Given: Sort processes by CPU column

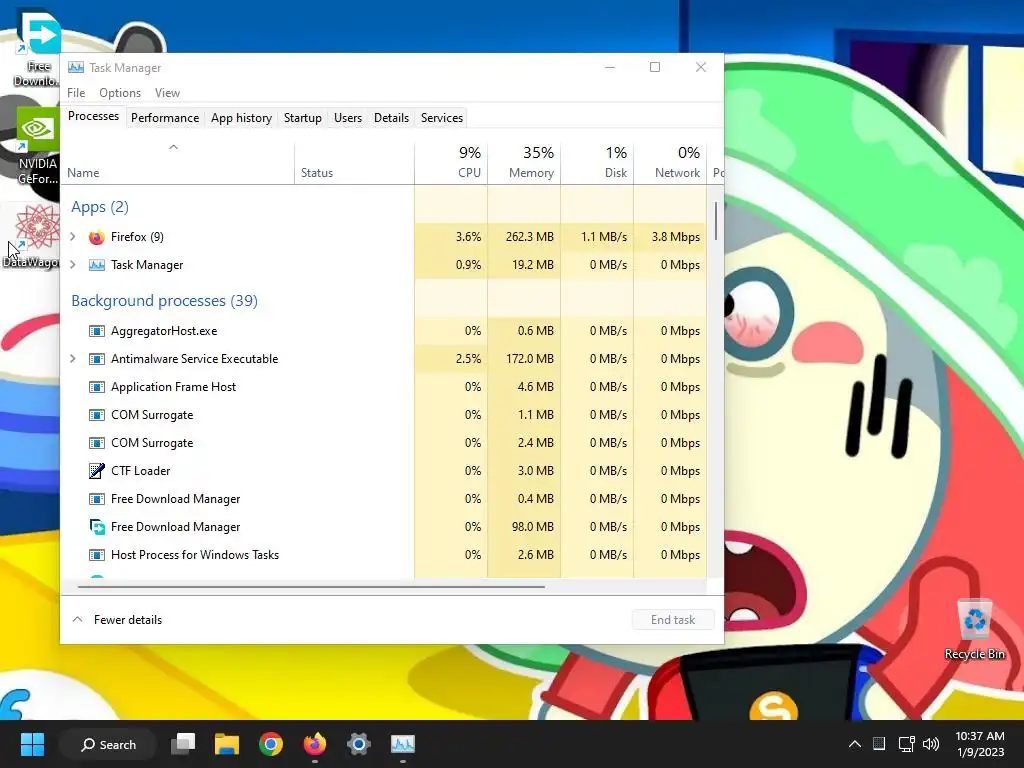Looking at the screenshot, I should coord(451,162).
